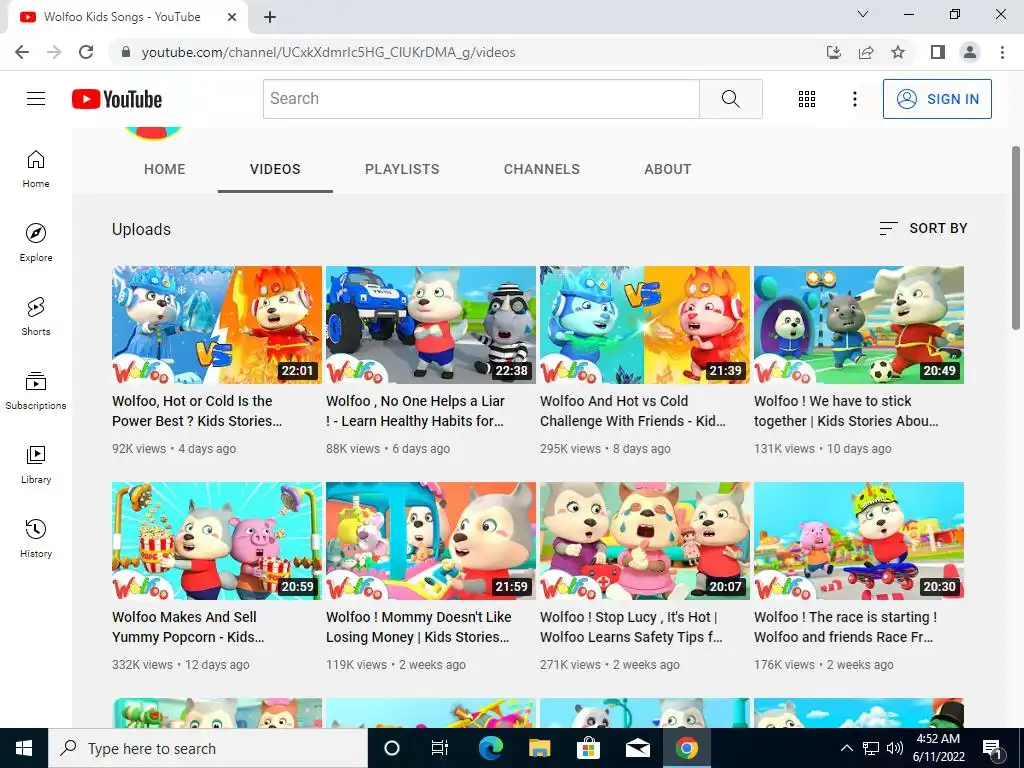The width and height of the screenshot is (1024, 768).
Task: Bookmark this page with the star icon
Action: coord(898,52)
